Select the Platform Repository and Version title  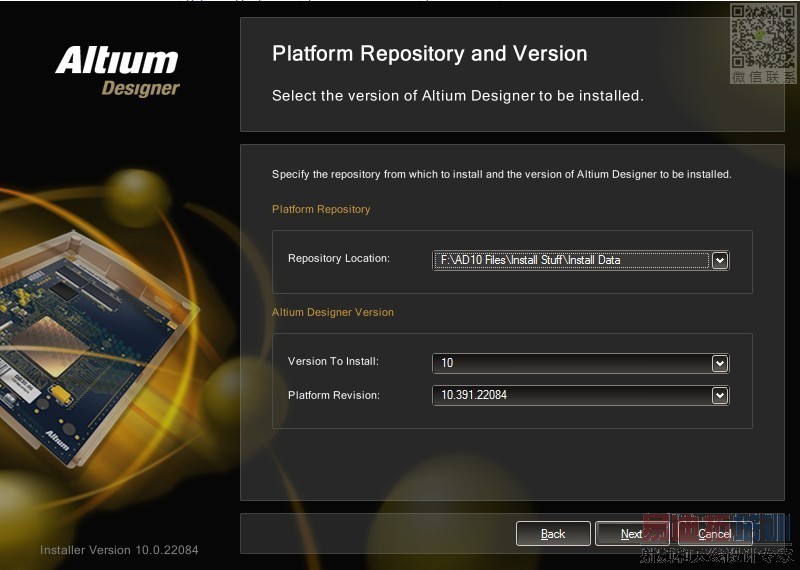coord(430,54)
